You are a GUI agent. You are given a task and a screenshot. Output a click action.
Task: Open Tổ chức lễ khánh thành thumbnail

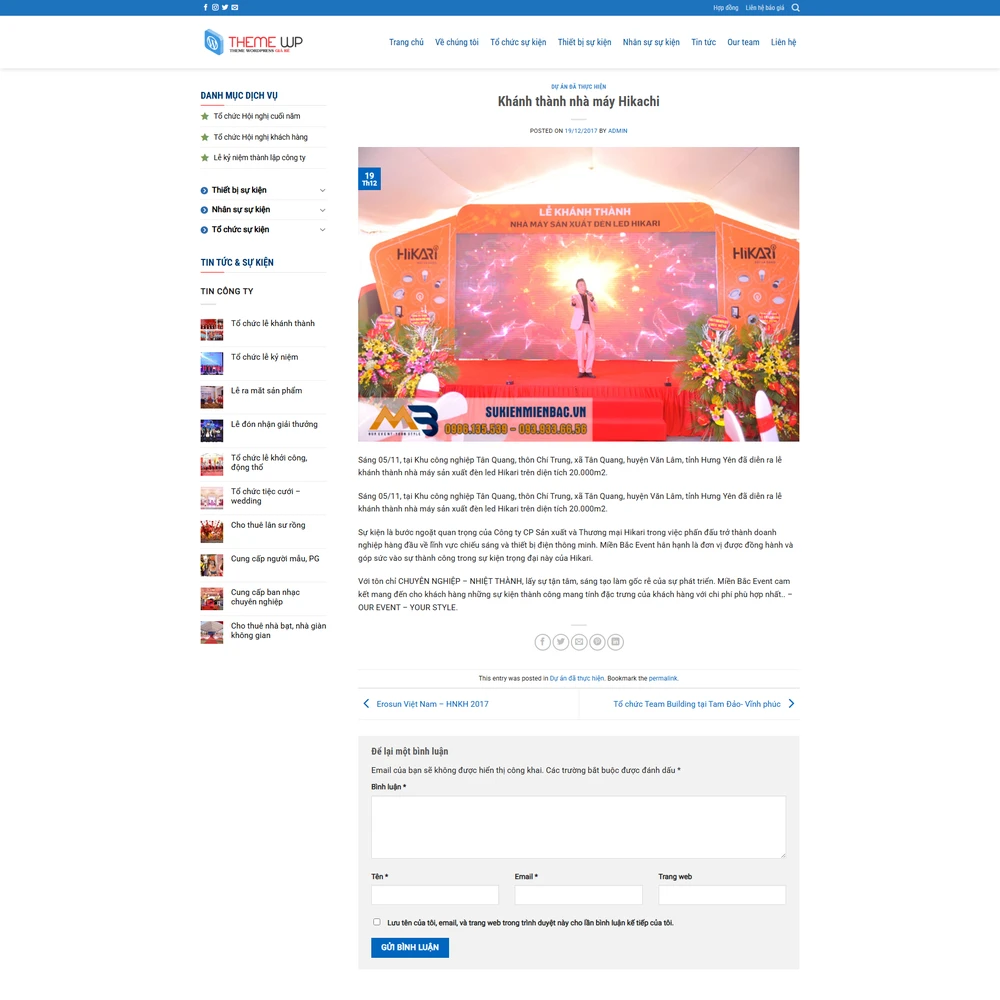(212, 330)
